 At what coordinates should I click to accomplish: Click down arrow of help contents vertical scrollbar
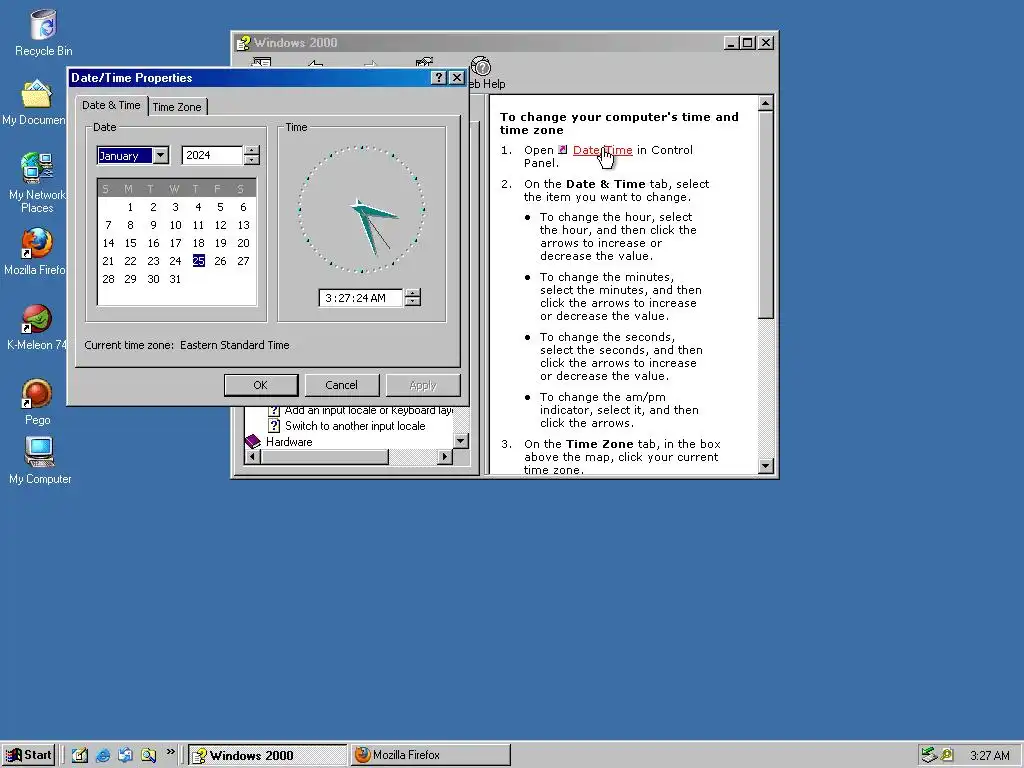[x=461, y=441]
